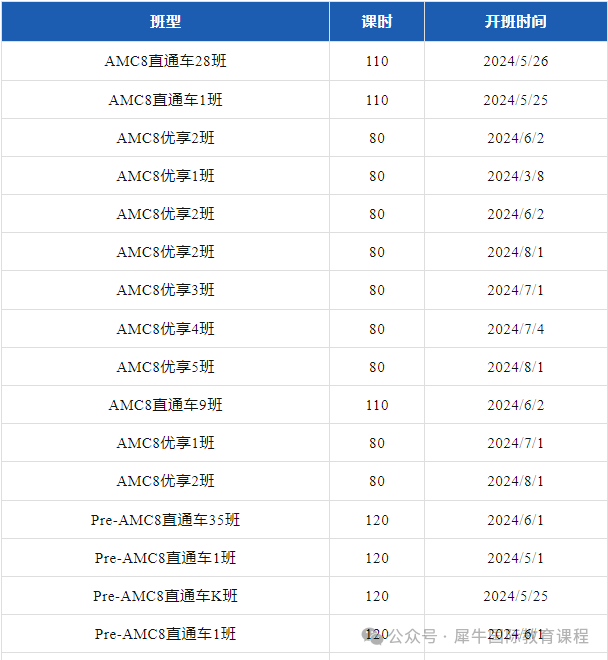Click the 110 hours cell for AMC8直通车9班
This screenshot has width=608, height=660.
pos(377,405)
